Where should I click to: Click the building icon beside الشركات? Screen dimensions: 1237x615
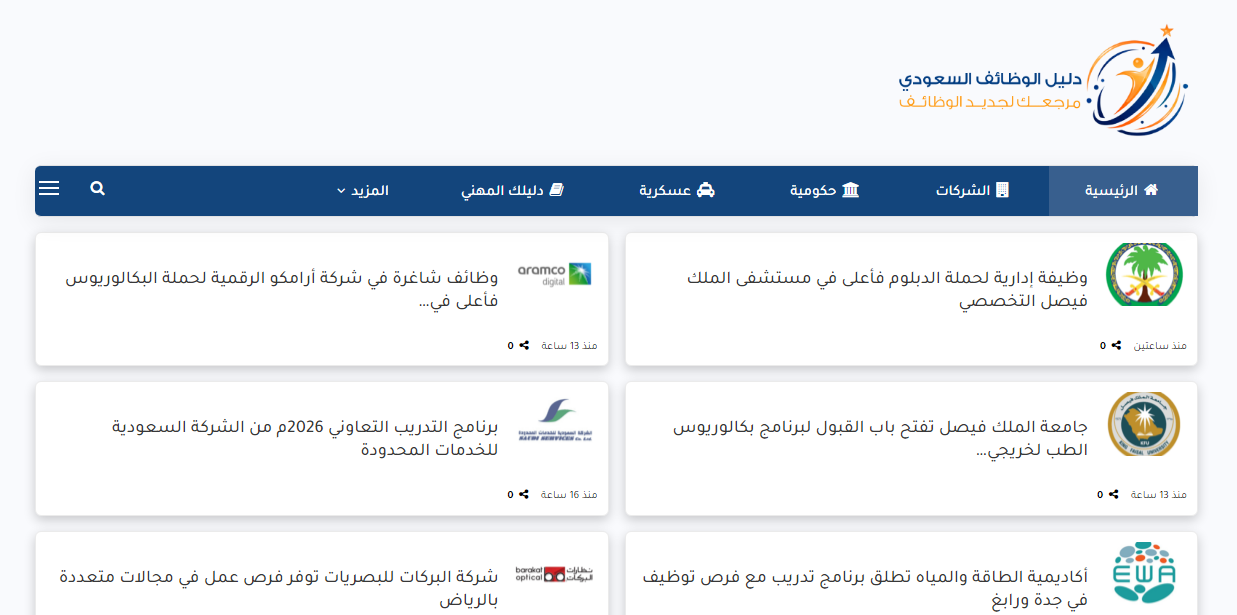[1002, 190]
